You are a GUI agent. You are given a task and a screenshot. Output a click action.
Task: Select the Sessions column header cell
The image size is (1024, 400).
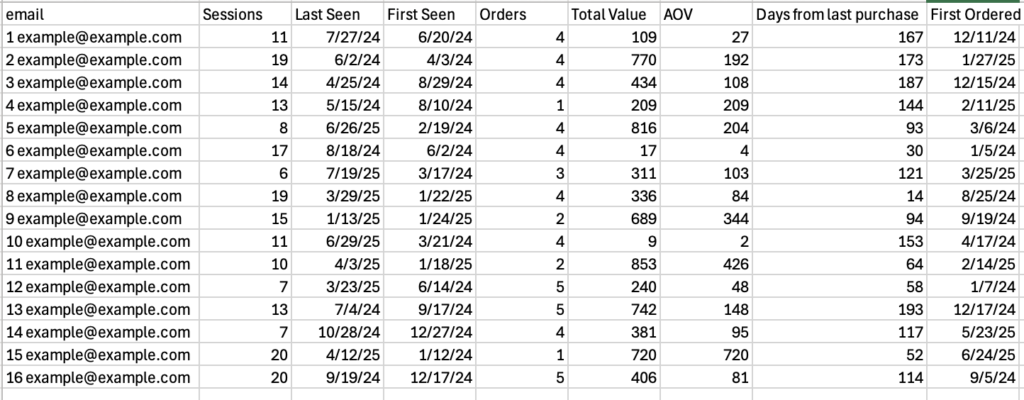tap(246, 14)
